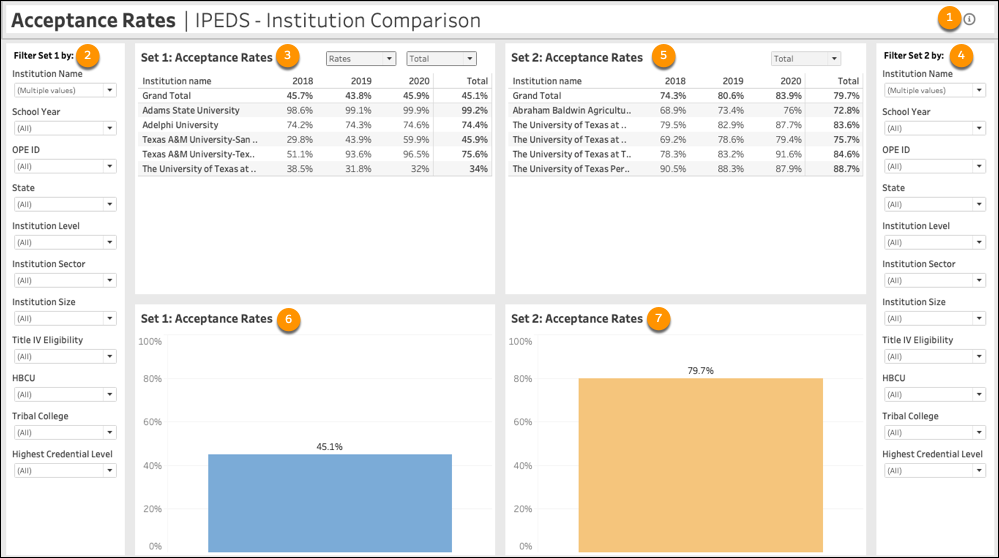Click the 29.8% value for Texas A&M-San
This screenshot has width=999, height=558.
pos(300,140)
